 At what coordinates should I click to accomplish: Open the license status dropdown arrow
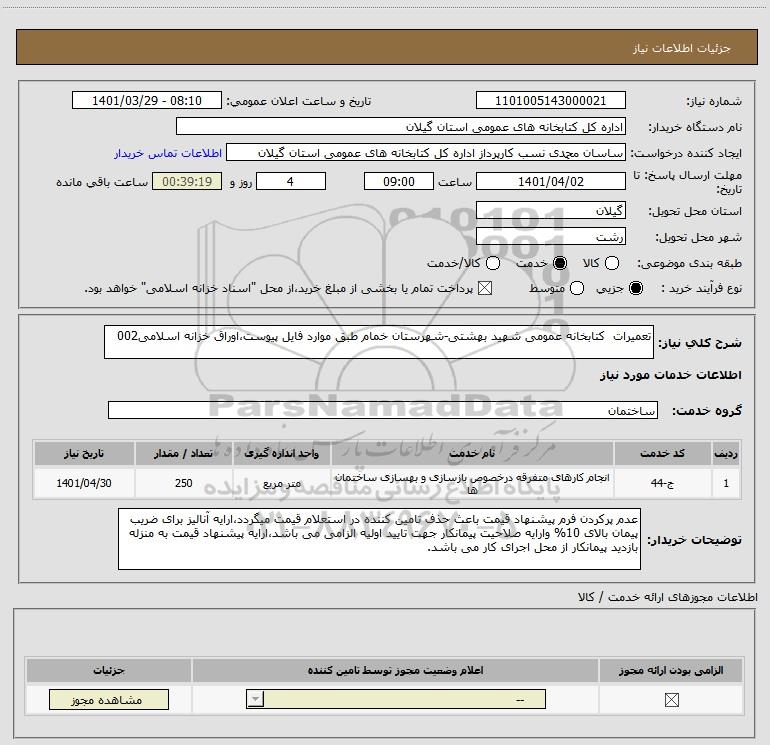255,699
